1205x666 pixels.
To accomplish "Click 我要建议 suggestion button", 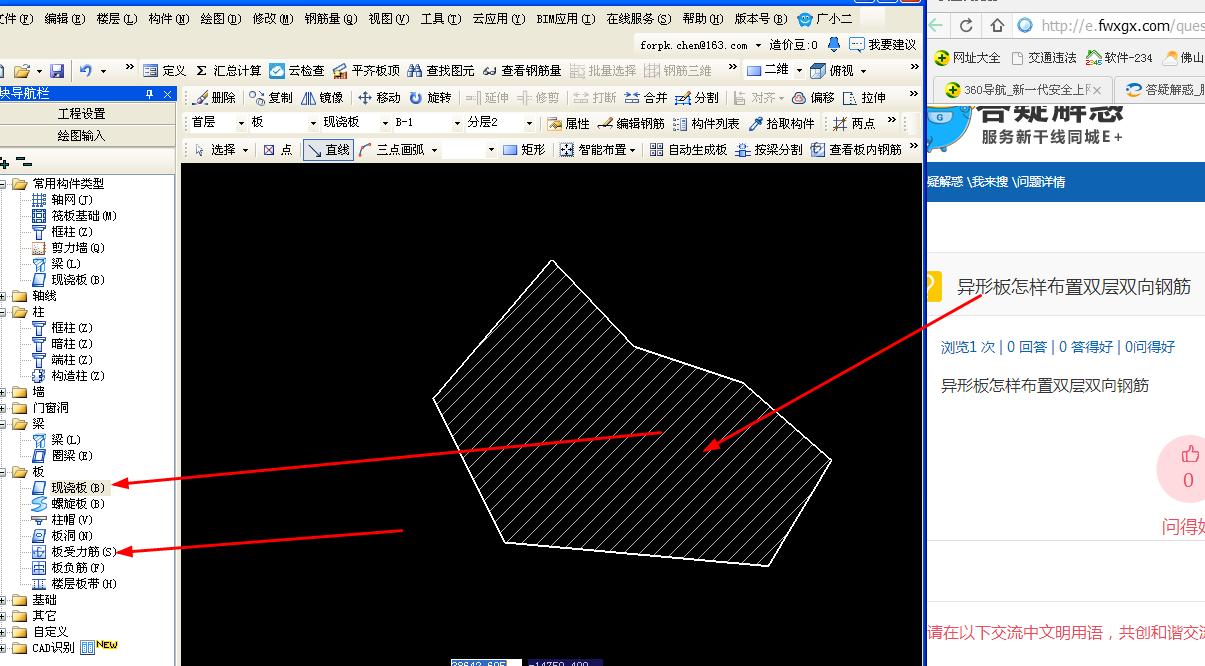I will (883, 45).
